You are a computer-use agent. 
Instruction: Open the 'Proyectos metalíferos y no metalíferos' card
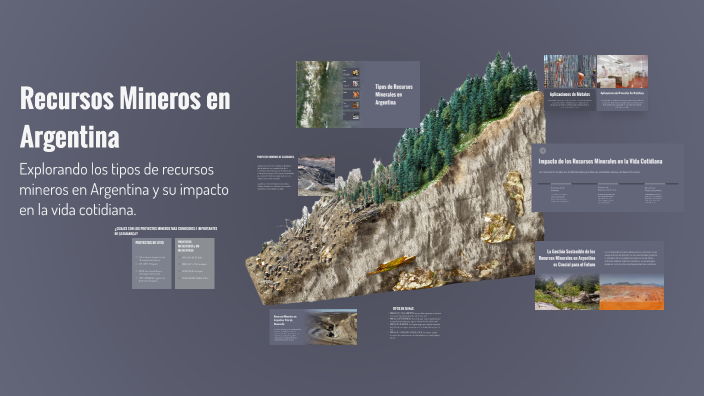194,264
